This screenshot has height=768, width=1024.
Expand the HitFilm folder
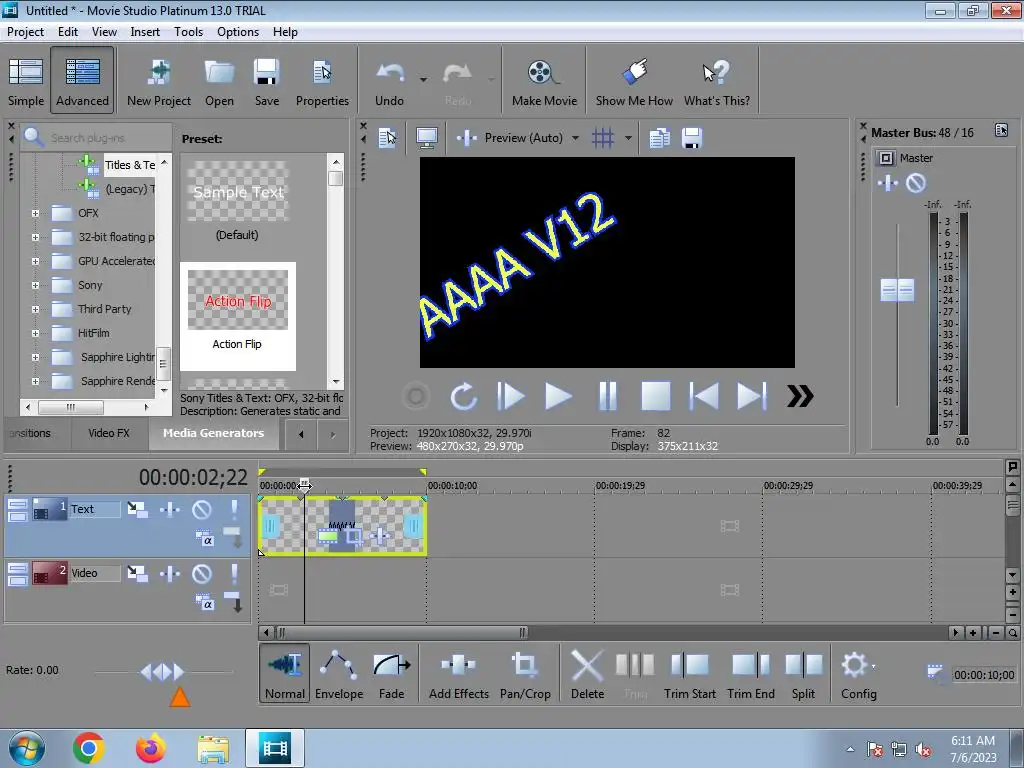(35, 334)
